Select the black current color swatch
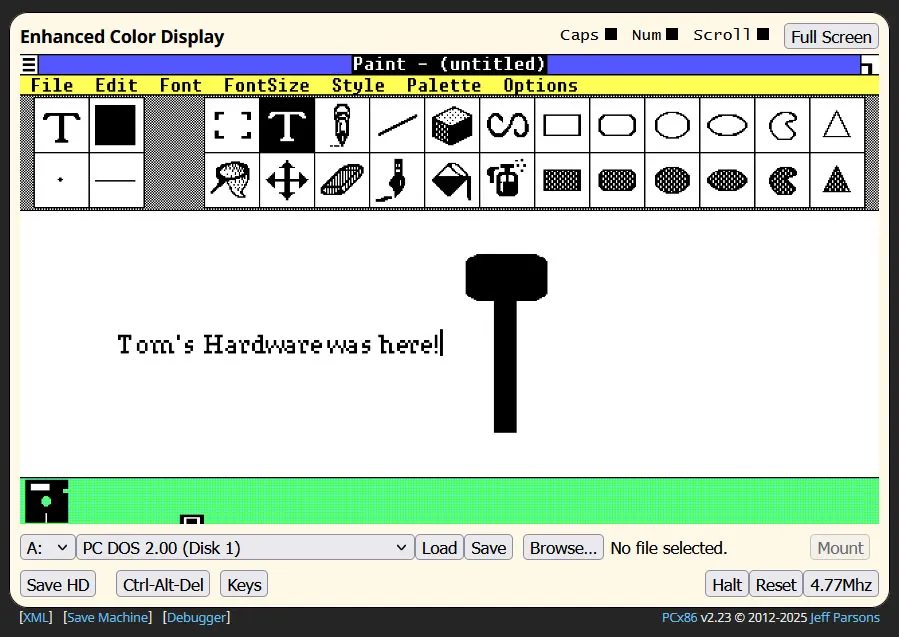Screen dimensions: 899x637 [x=116, y=125]
